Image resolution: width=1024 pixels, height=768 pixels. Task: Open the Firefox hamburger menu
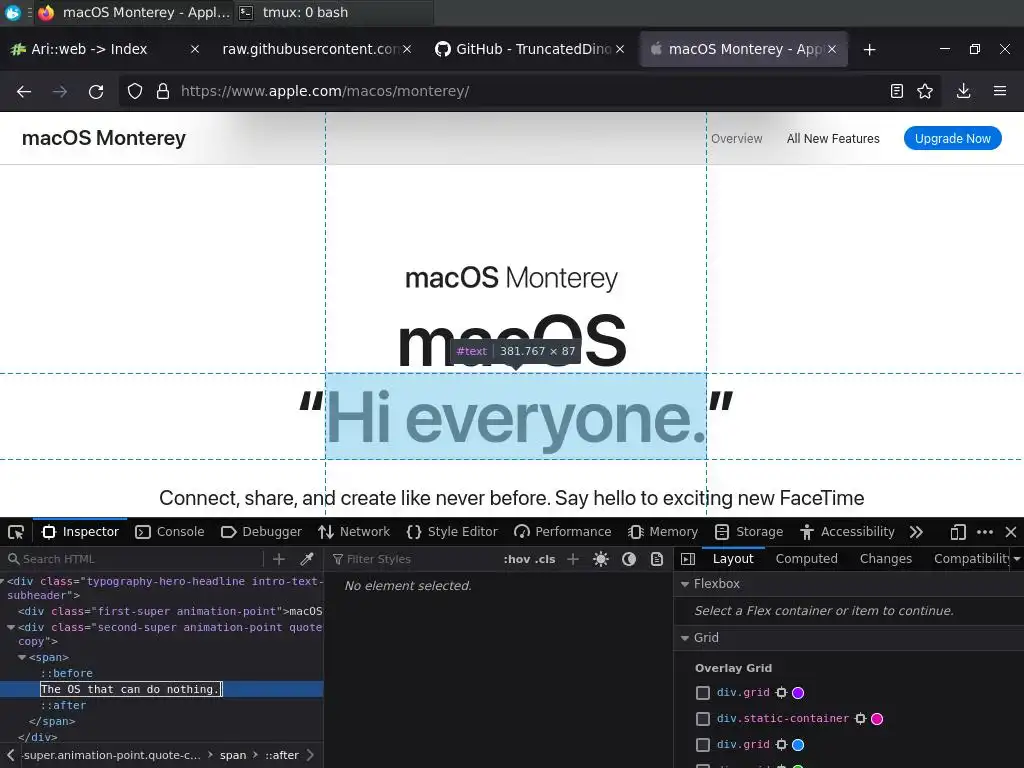[x=1000, y=91]
